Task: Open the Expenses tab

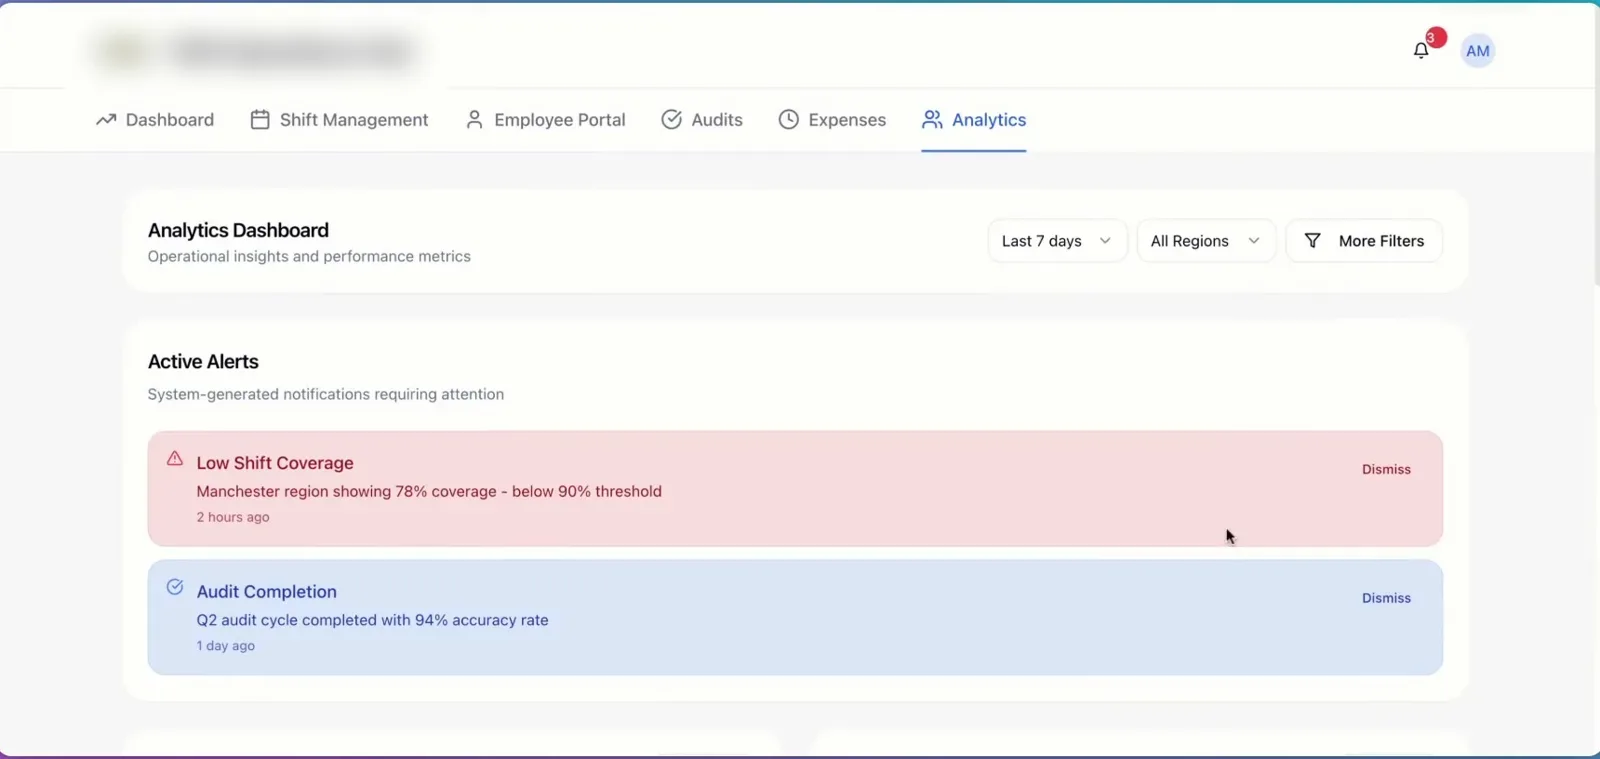Action: (832, 120)
